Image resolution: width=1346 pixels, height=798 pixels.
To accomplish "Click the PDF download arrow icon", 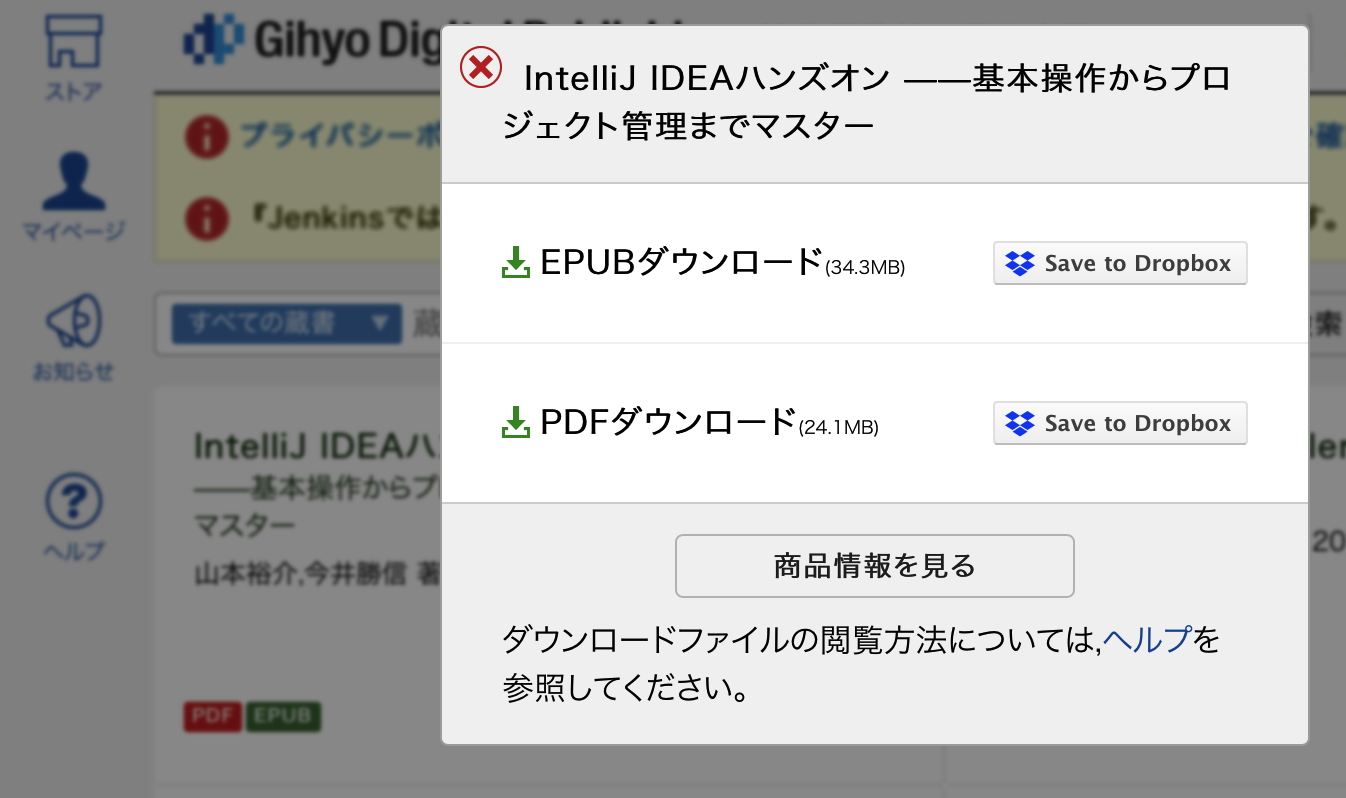I will tap(515, 423).
